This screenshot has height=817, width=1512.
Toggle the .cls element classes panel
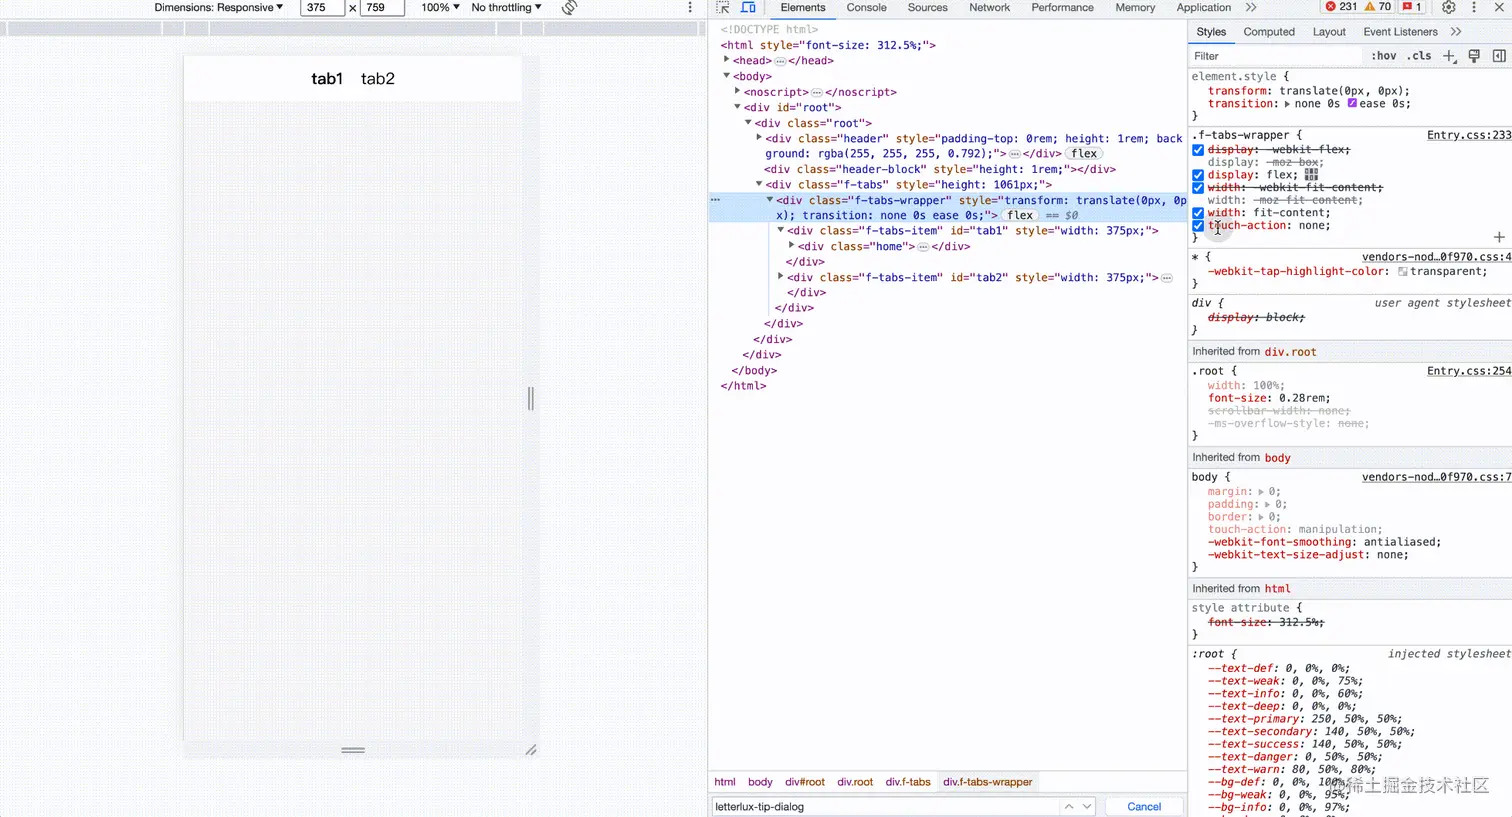(1419, 56)
